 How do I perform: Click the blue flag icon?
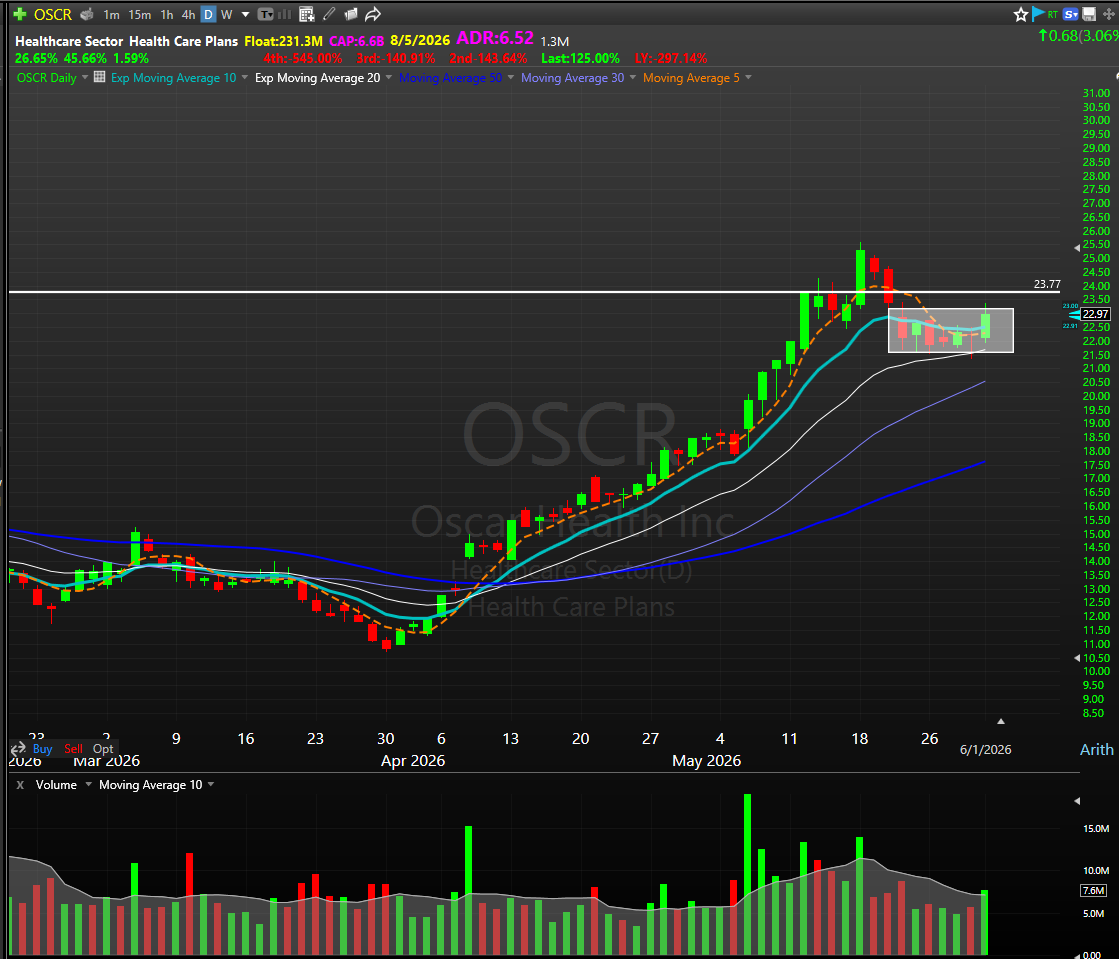(1038, 14)
